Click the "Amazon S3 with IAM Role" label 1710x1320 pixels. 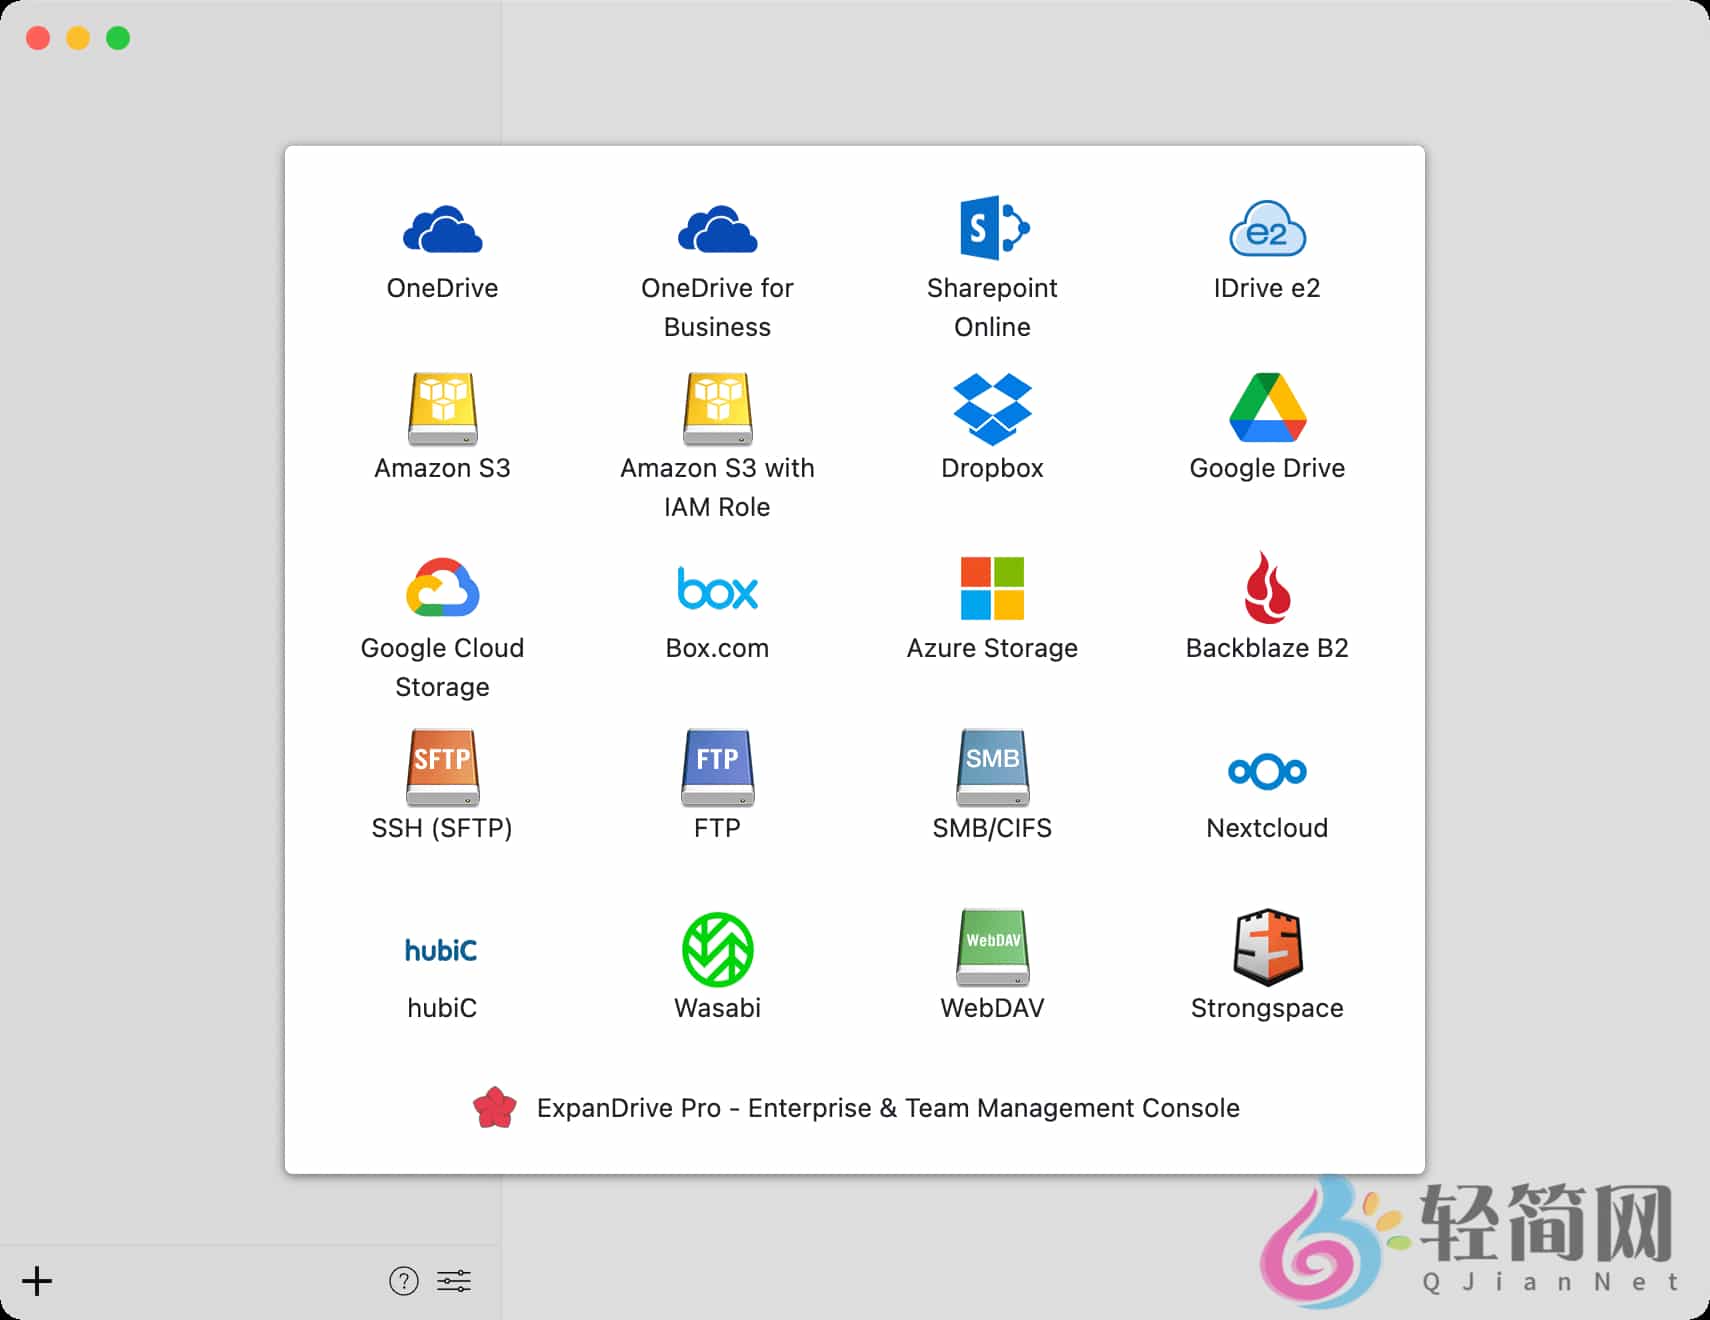click(717, 487)
